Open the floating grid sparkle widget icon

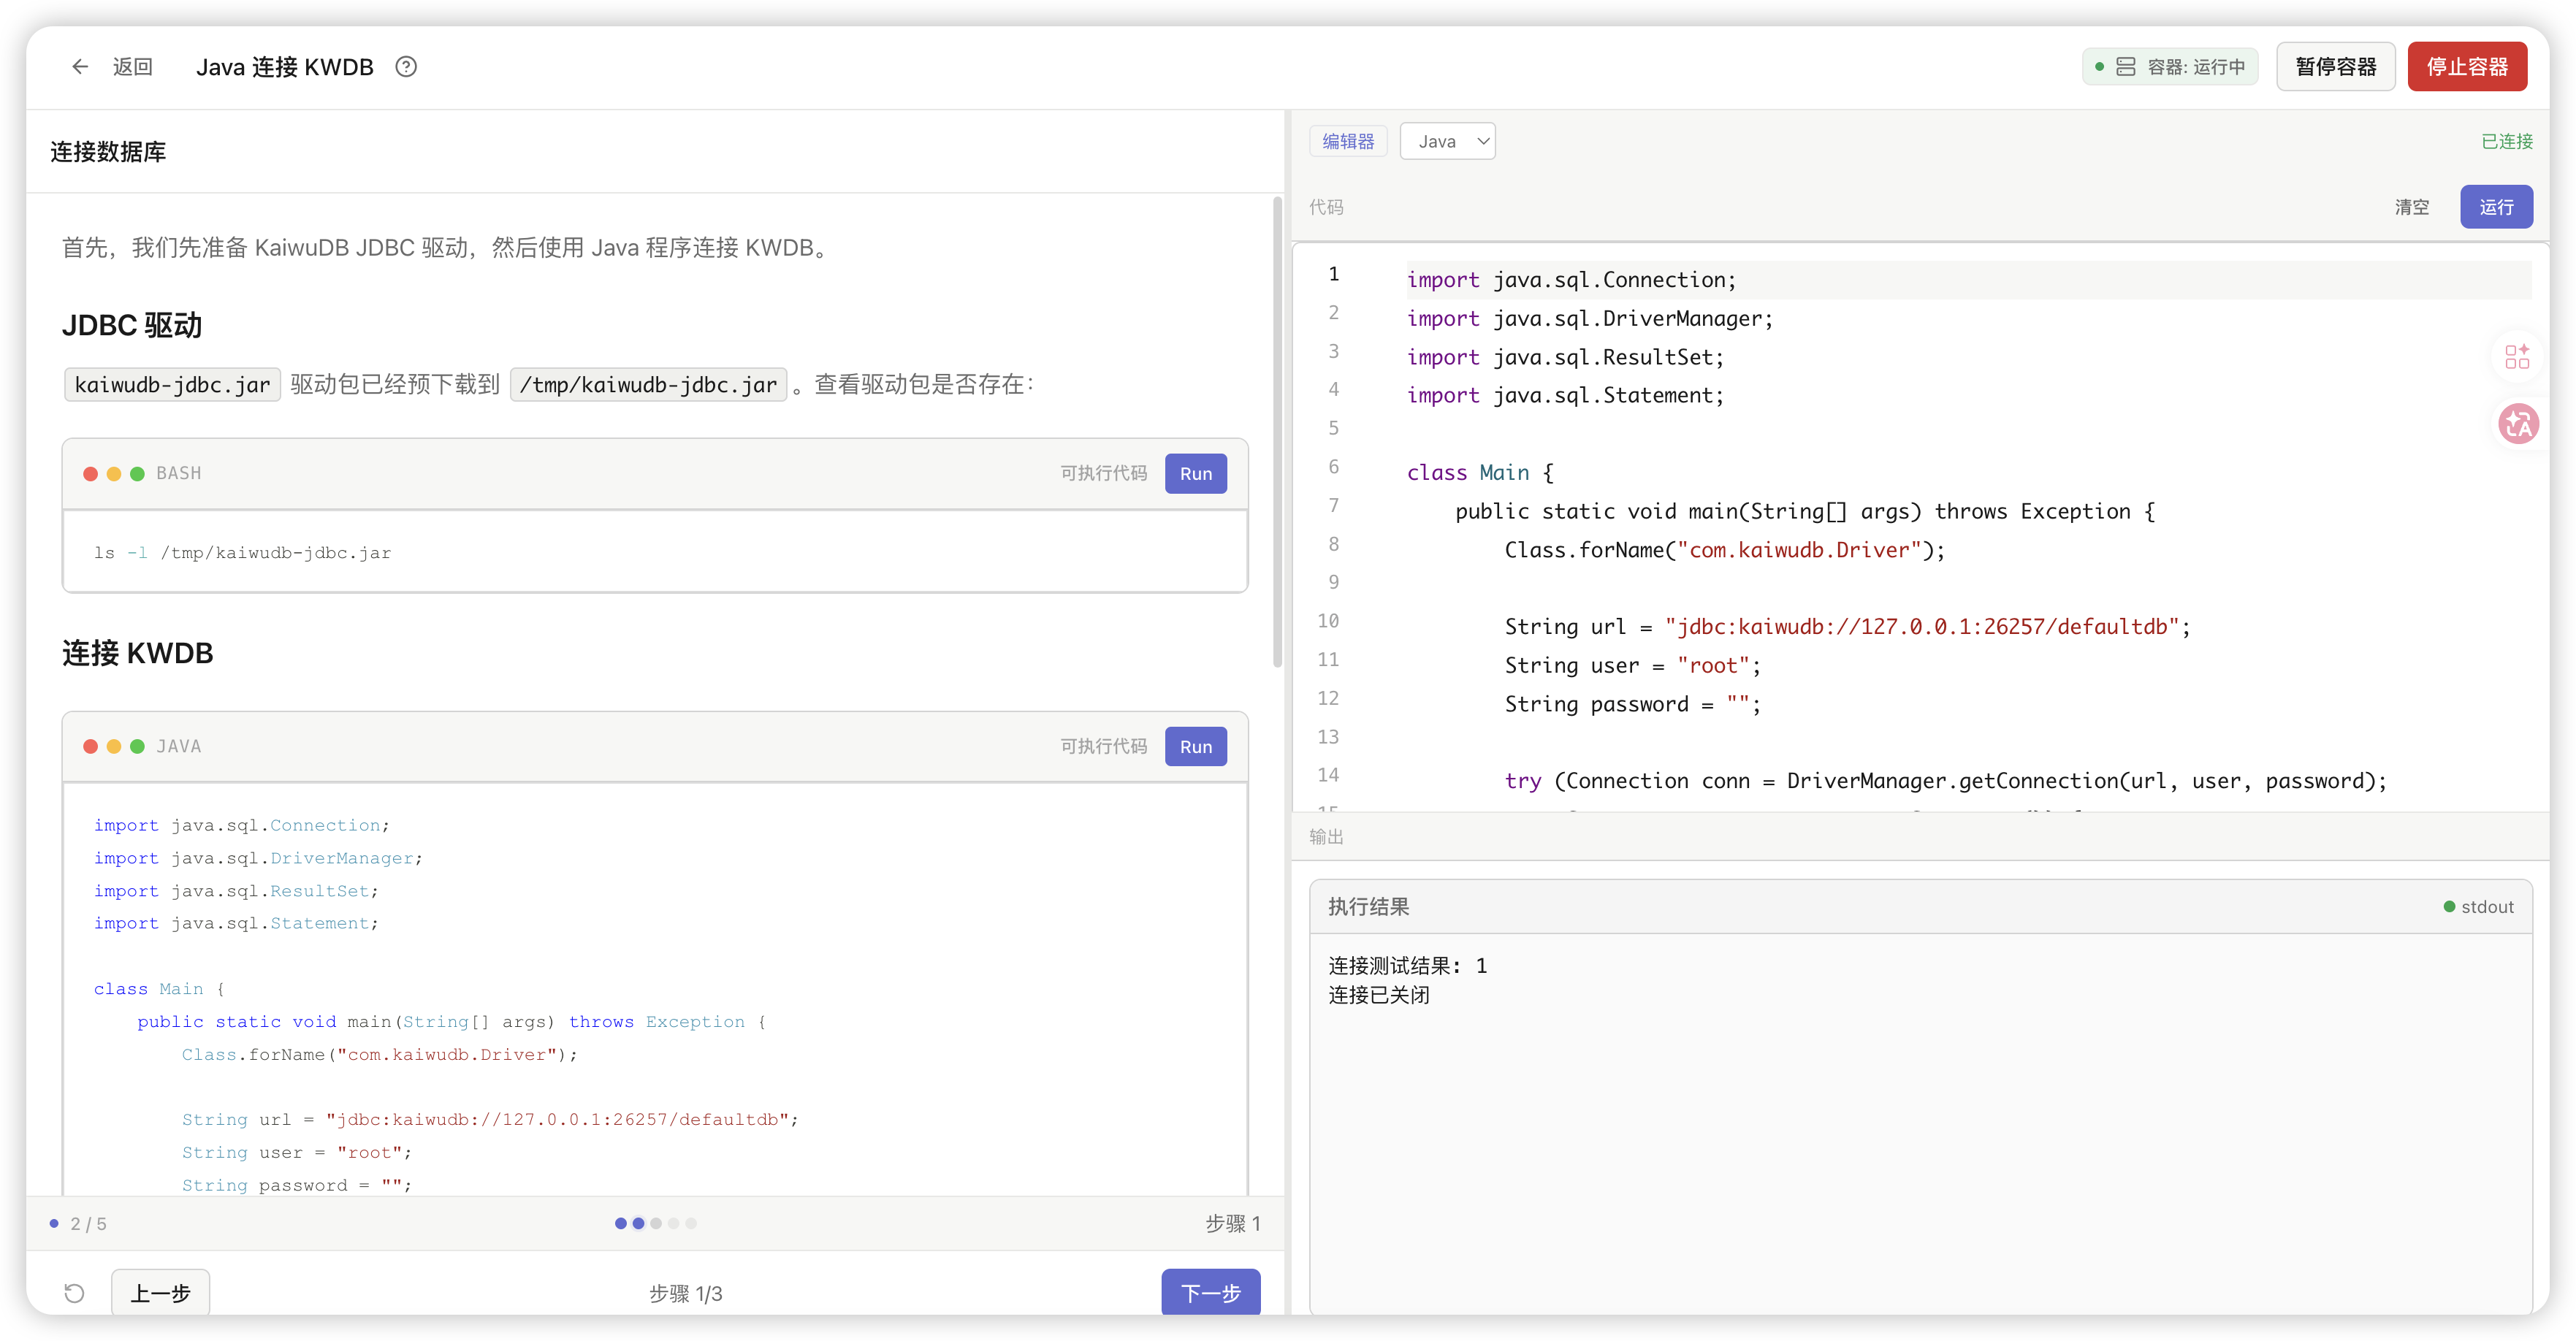2517,357
